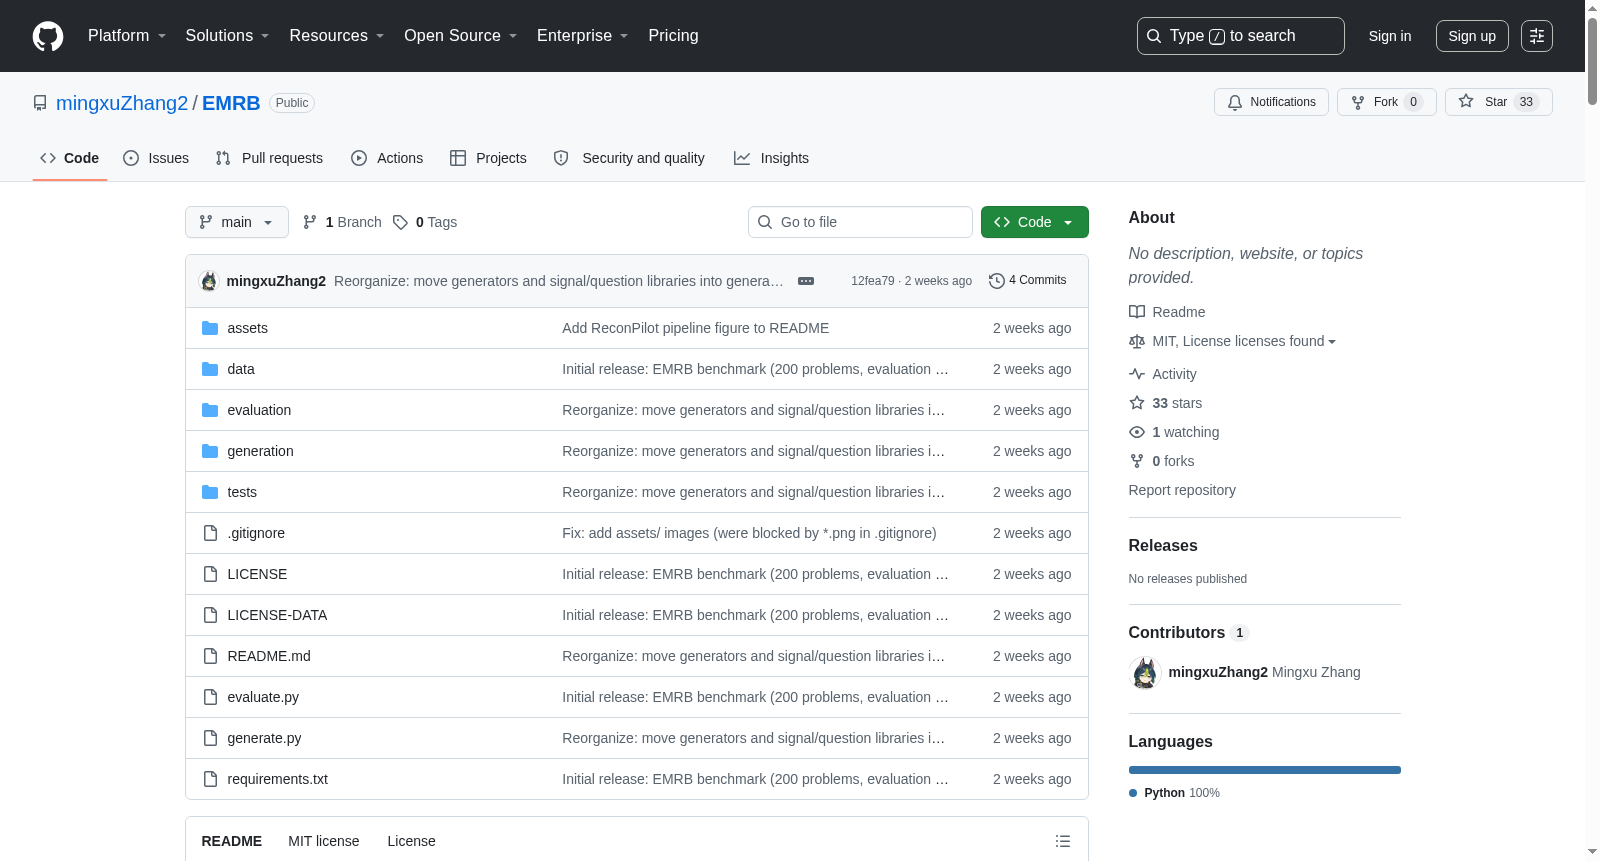The width and height of the screenshot is (1600, 861).
Task: Focus the Type / to search box
Action: [1241, 36]
